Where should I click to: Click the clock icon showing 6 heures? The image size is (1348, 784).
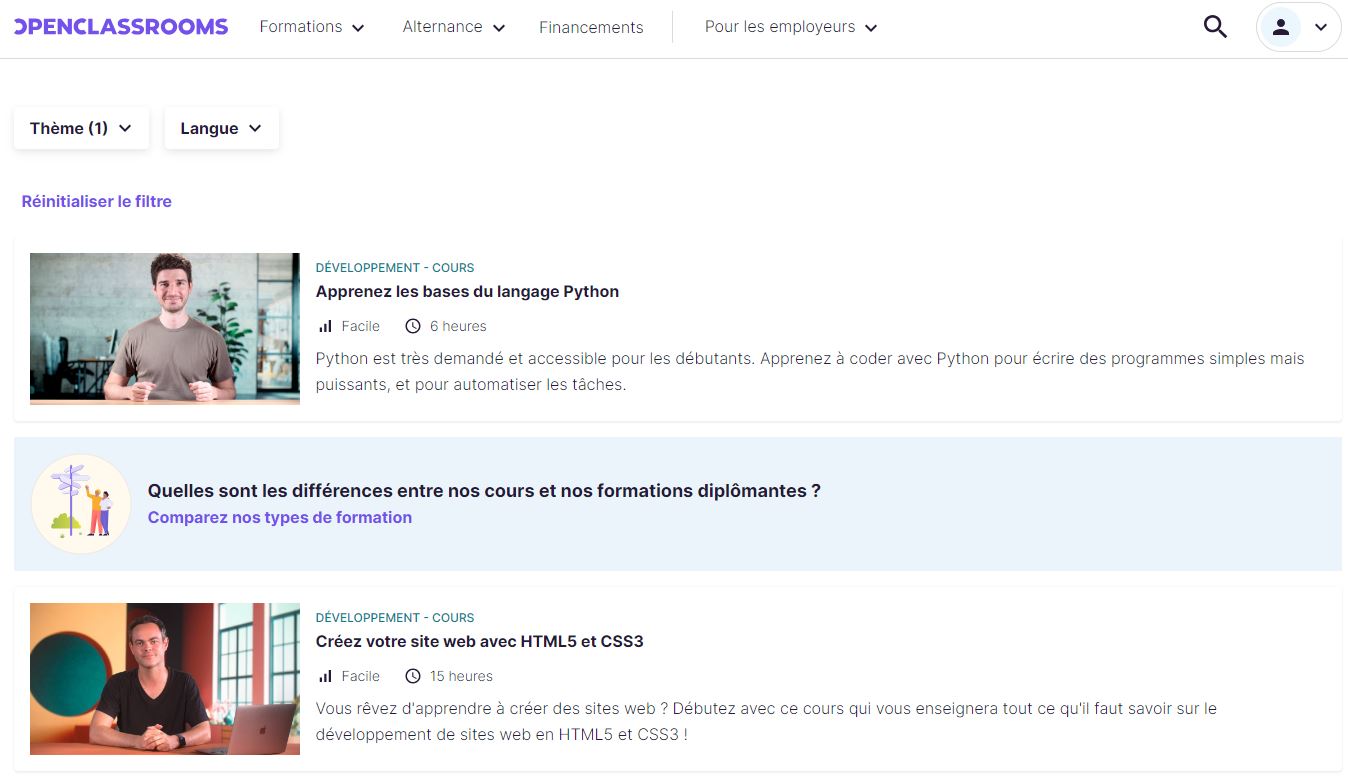point(412,326)
